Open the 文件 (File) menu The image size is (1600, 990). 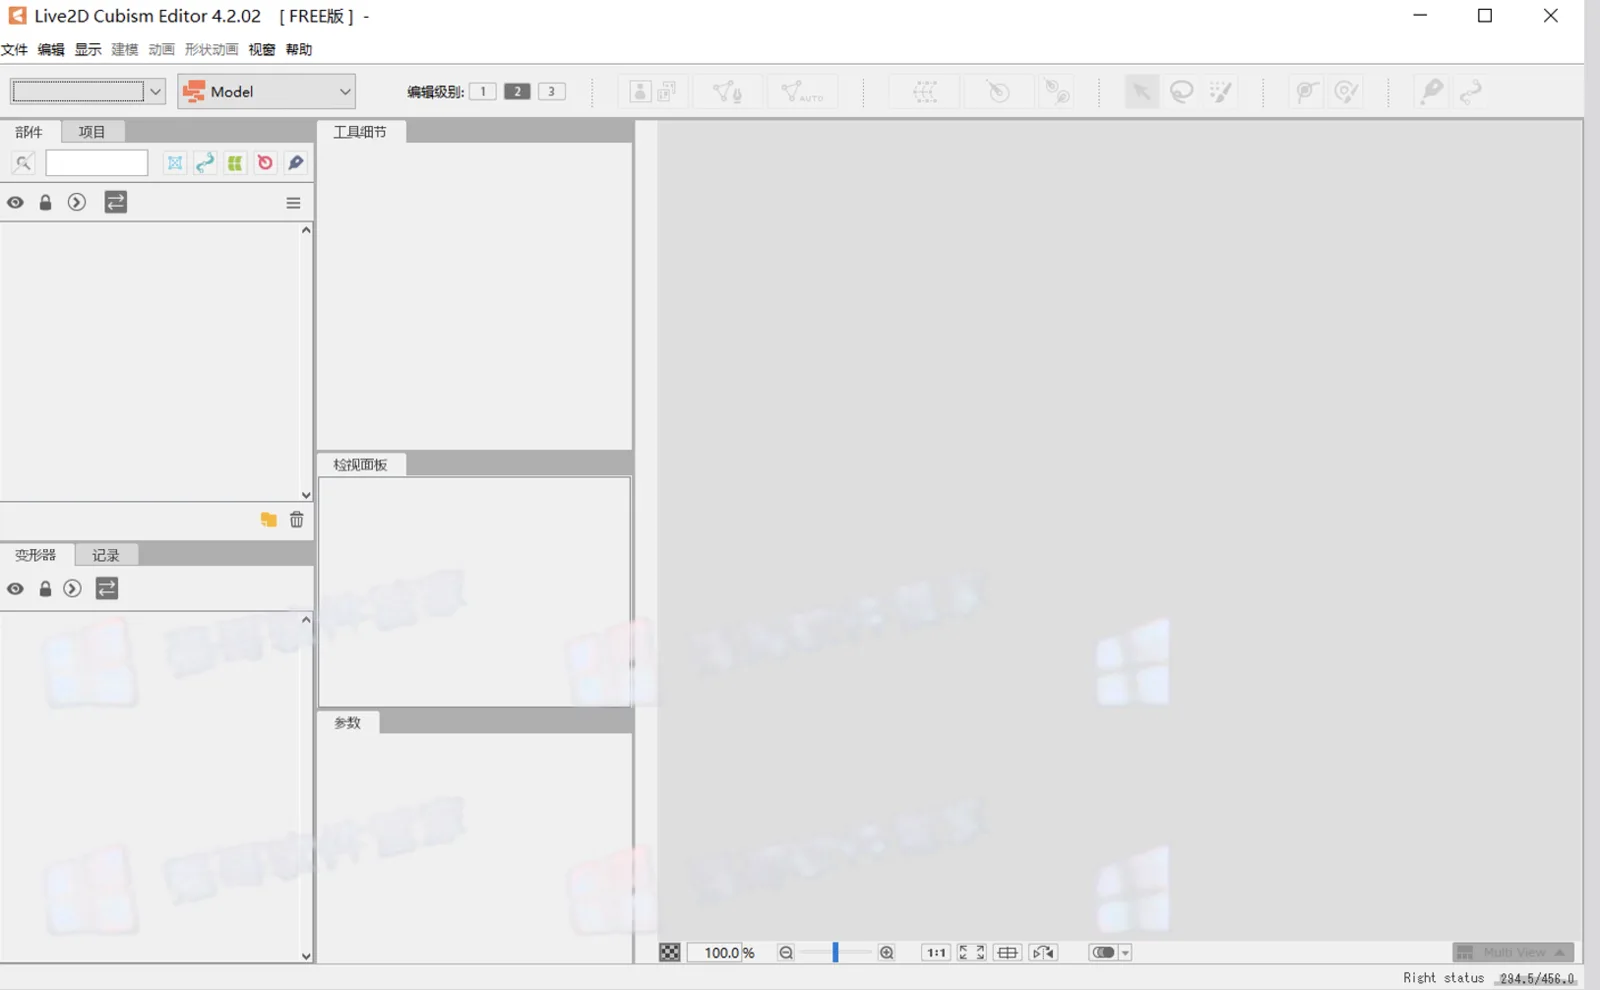point(14,50)
